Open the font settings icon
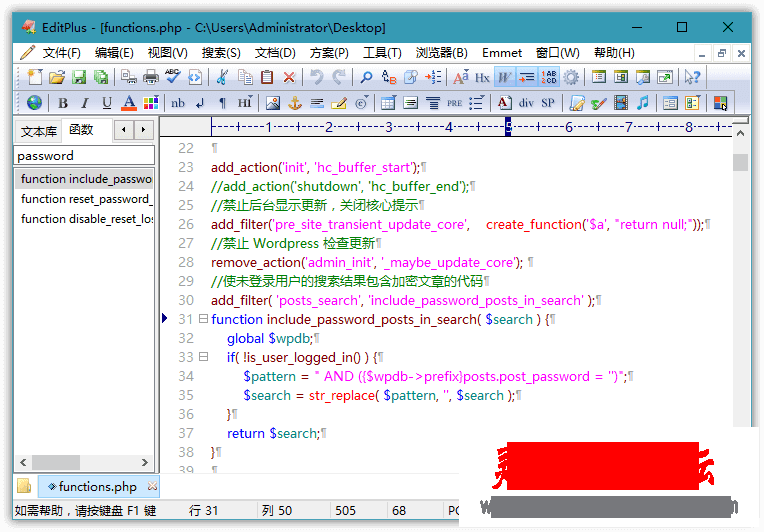The height and width of the screenshot is (532, 764). tap(460, 77)
